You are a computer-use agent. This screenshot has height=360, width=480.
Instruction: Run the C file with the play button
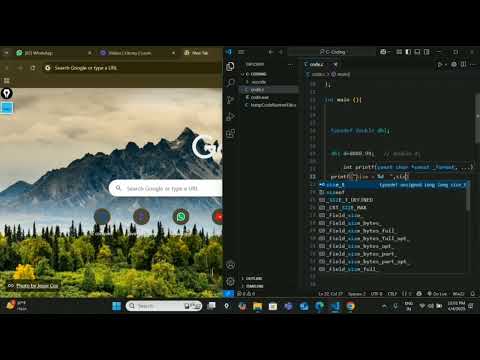(x=440, y=64)
